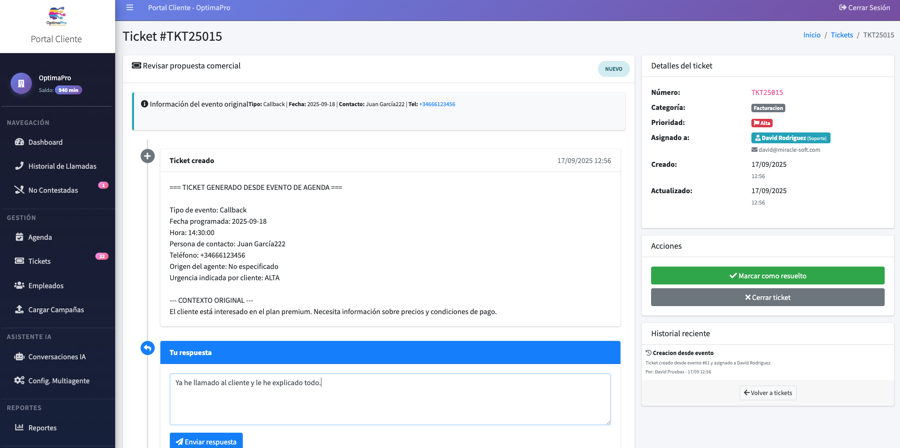Go to No Contestadas calls
This screenshot has height=448, width=900.
tap(52, 190)
